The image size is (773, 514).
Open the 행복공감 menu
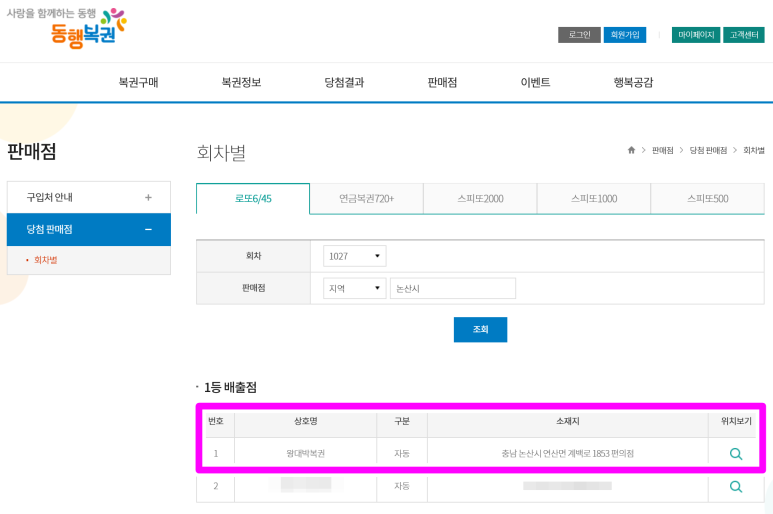click(633, 82)
